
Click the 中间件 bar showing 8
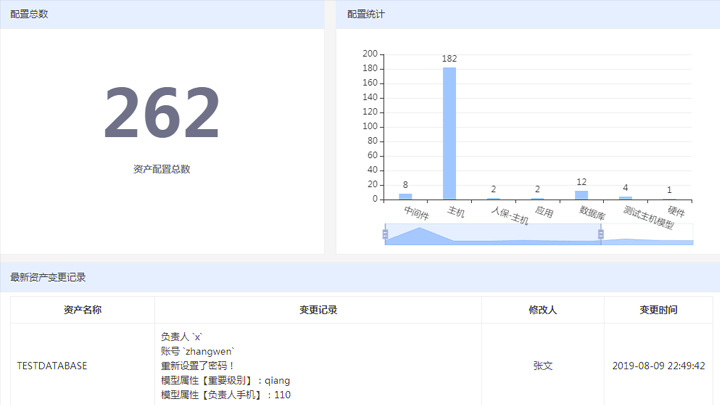[x=405, y=196]
